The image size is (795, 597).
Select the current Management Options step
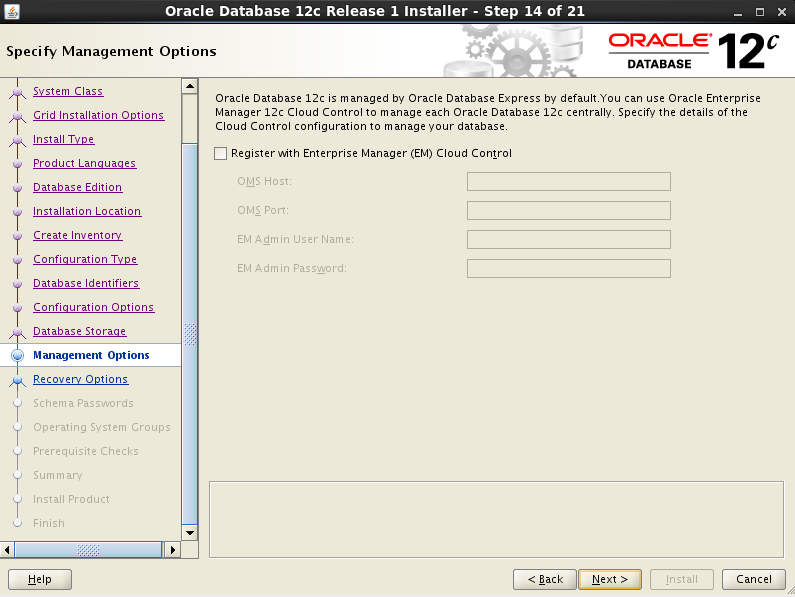pyautogui.click(x=91, y=355)
